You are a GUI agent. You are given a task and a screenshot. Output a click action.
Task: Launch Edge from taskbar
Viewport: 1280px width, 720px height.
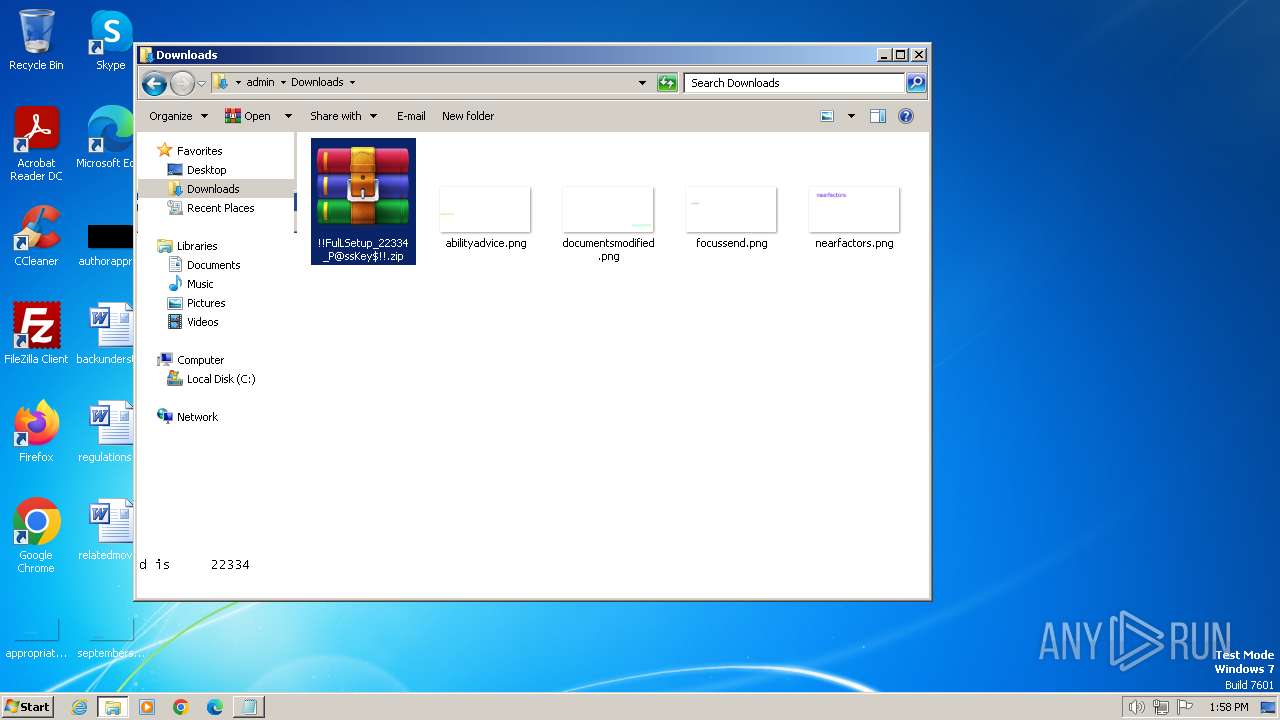pos(215,707)
